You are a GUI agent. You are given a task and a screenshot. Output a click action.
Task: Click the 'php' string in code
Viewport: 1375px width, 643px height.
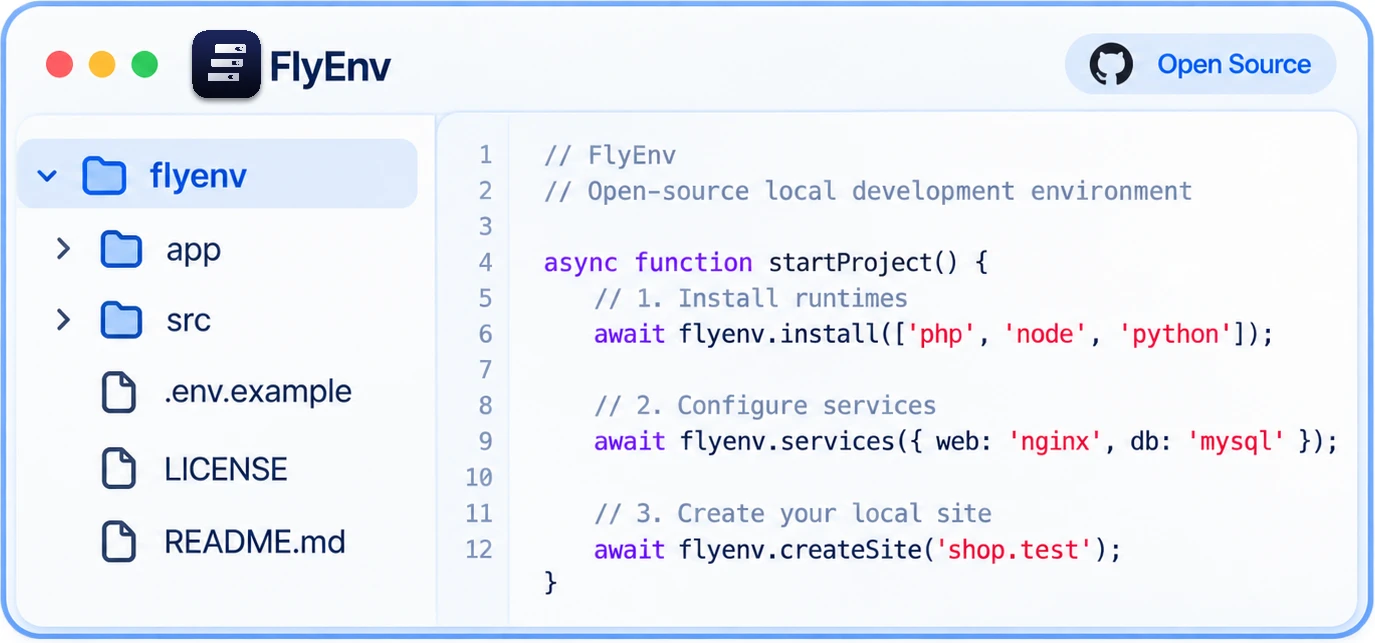click(x=939, y=335)
